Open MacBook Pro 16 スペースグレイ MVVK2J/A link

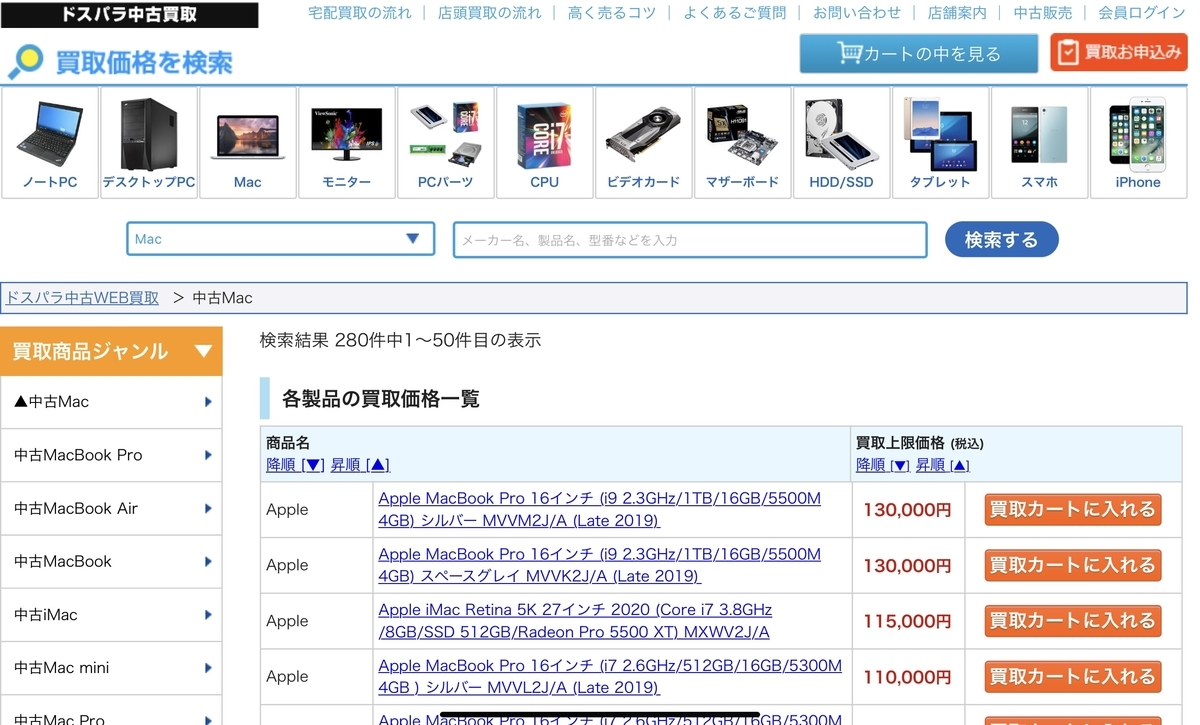tap(600, 565)
